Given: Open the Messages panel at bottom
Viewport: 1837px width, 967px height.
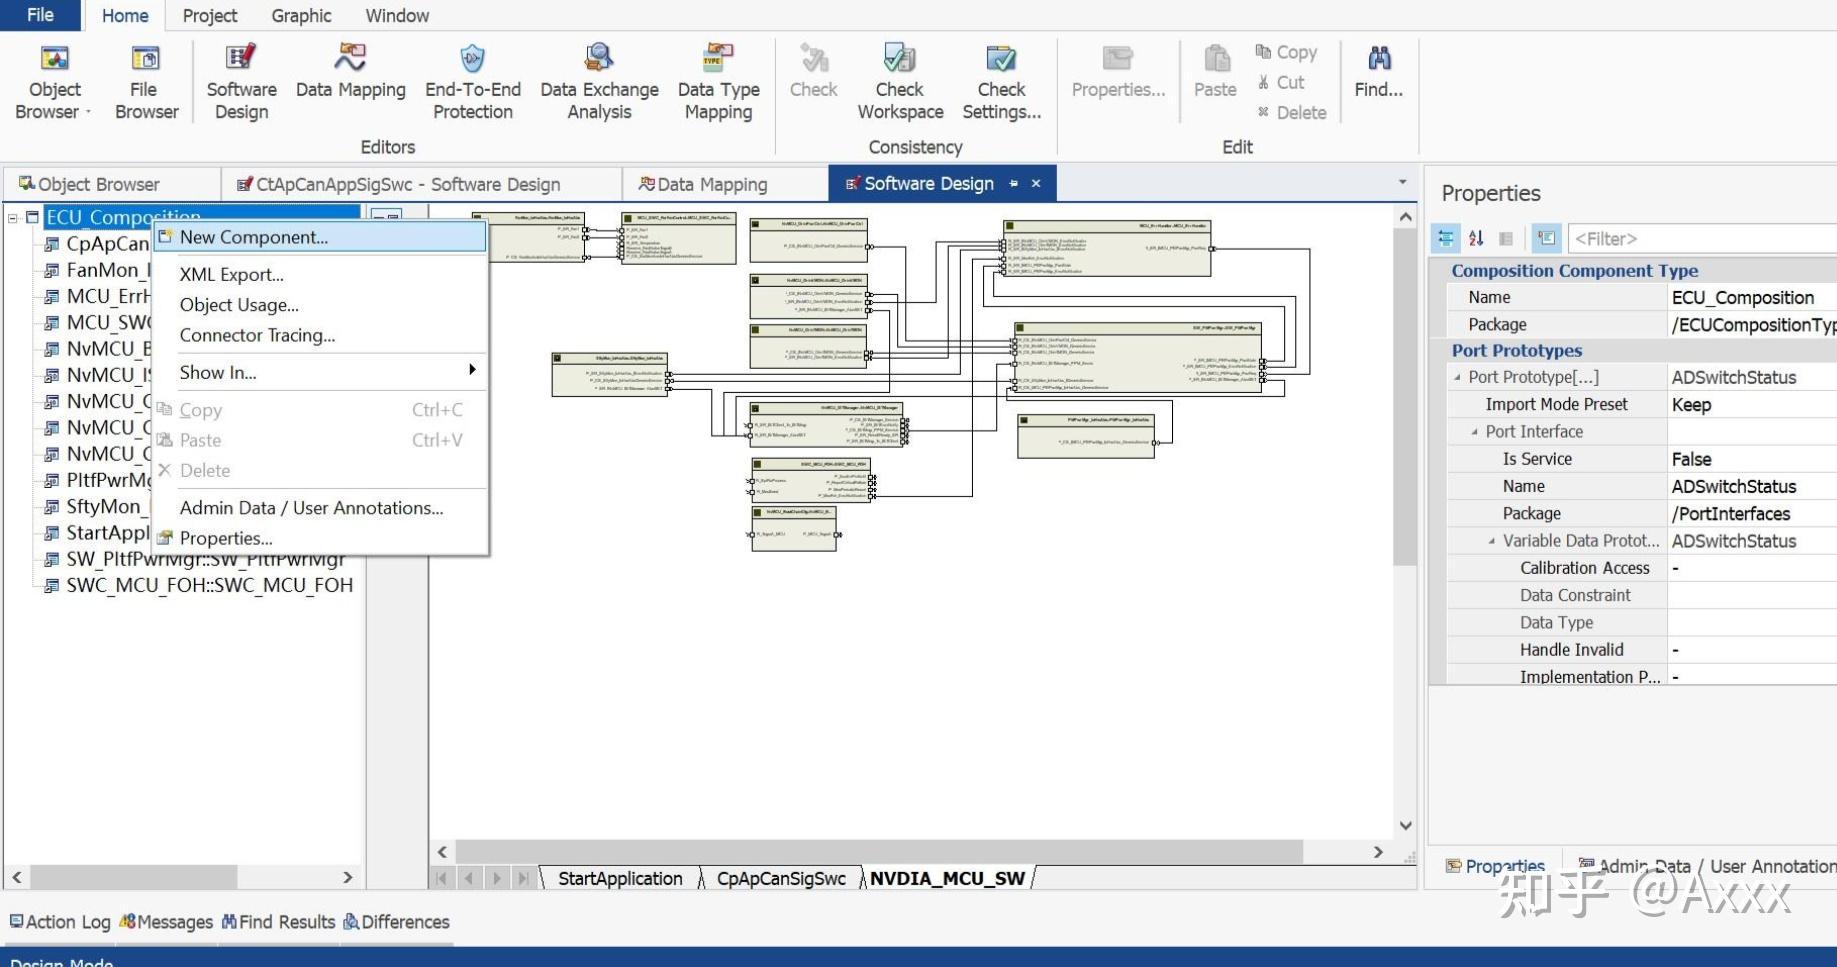Looking at the screenshot, I should pyautogui.click(x=166, y=922).
